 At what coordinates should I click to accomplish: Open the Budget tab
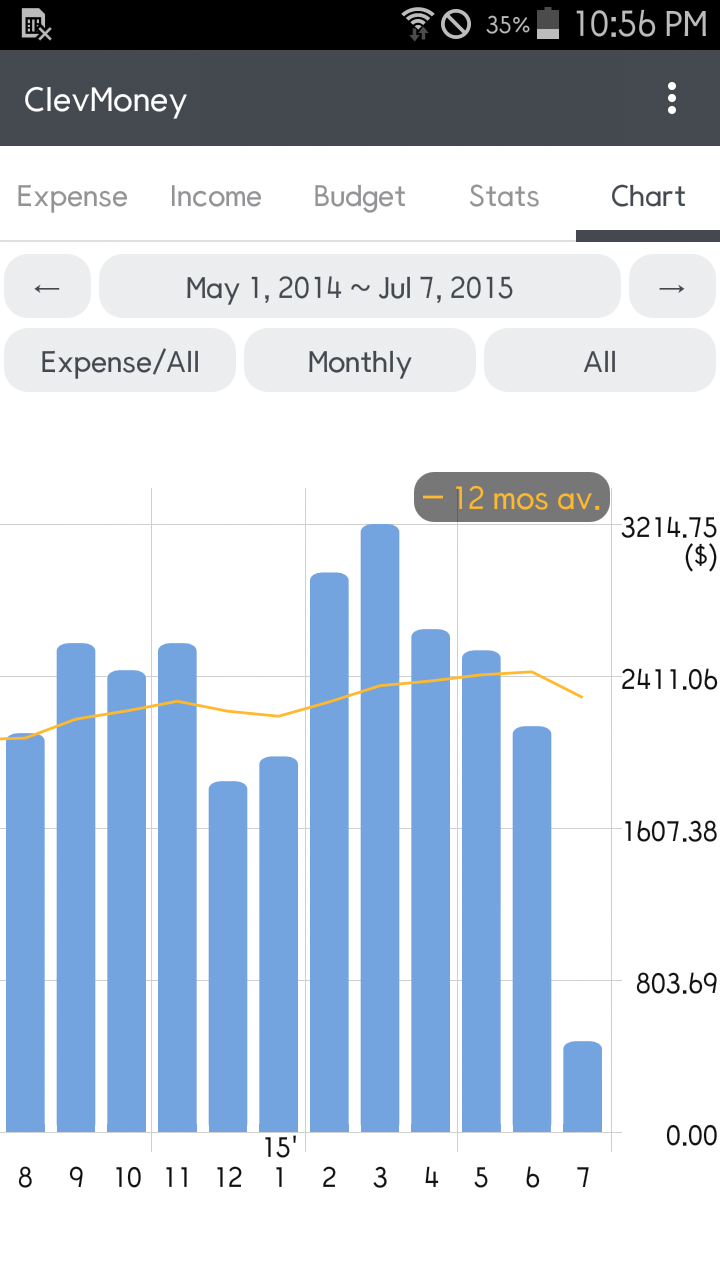click(360, 196)
